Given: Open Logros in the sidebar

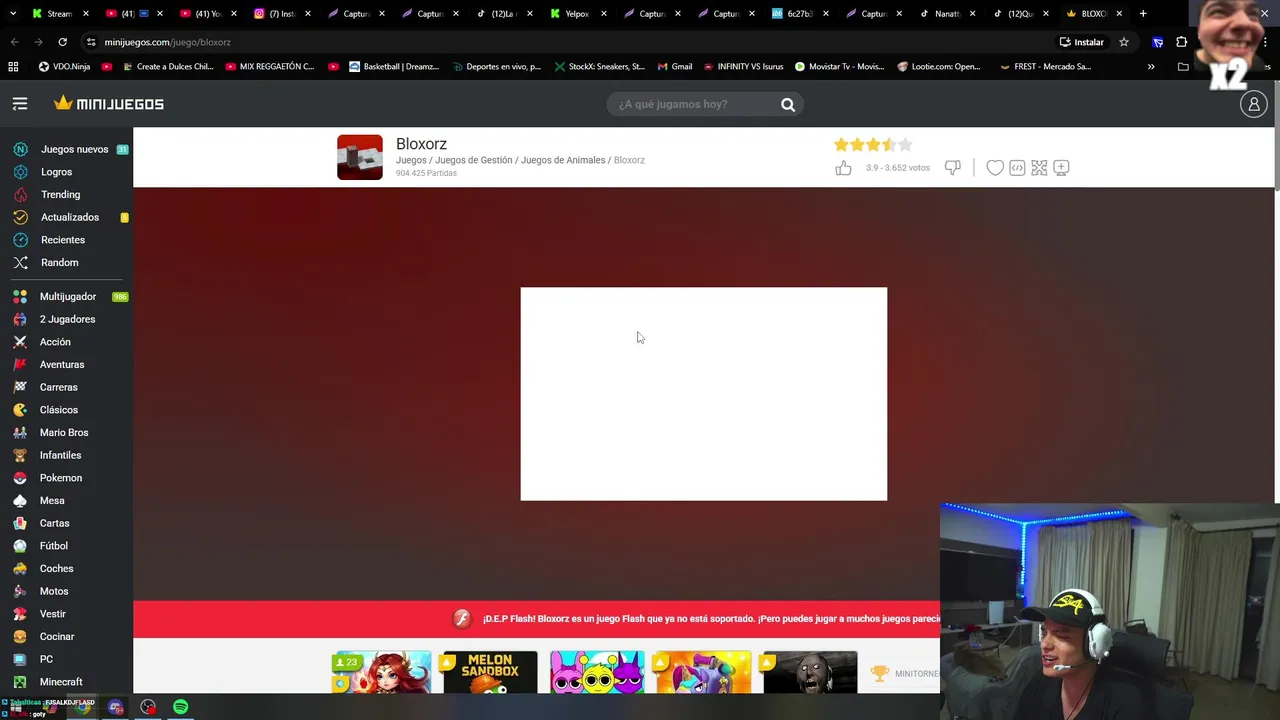Looking at the screenshot, I should coord(56,172).
